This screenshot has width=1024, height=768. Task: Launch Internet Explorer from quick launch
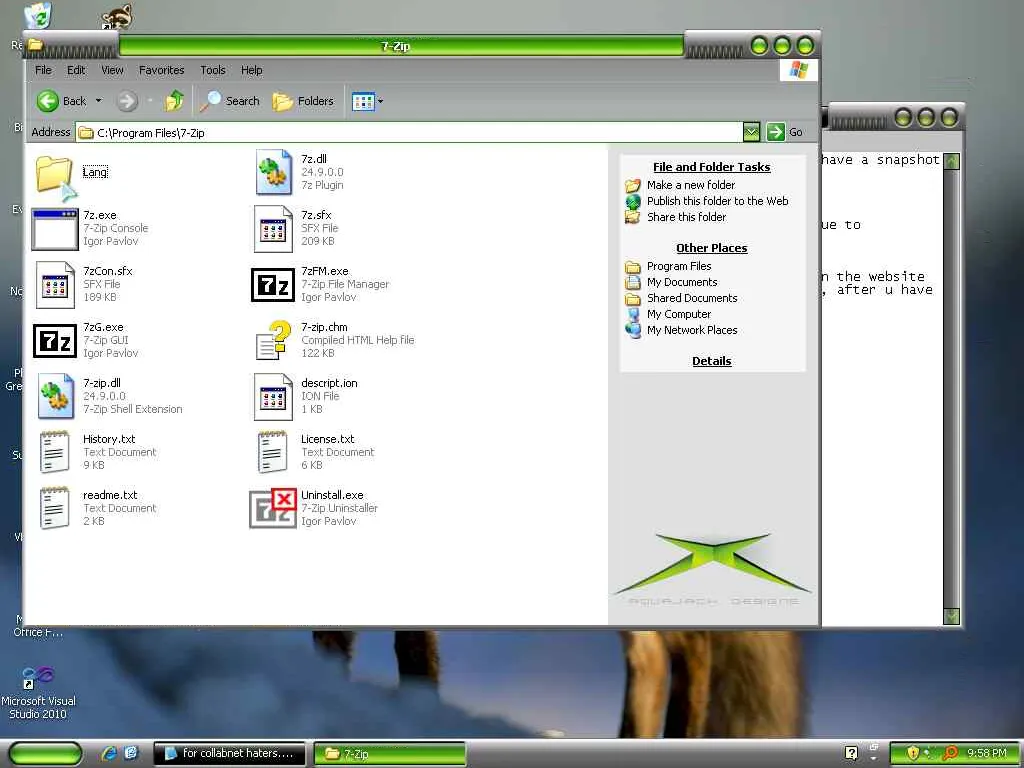[x=109, y=753]
